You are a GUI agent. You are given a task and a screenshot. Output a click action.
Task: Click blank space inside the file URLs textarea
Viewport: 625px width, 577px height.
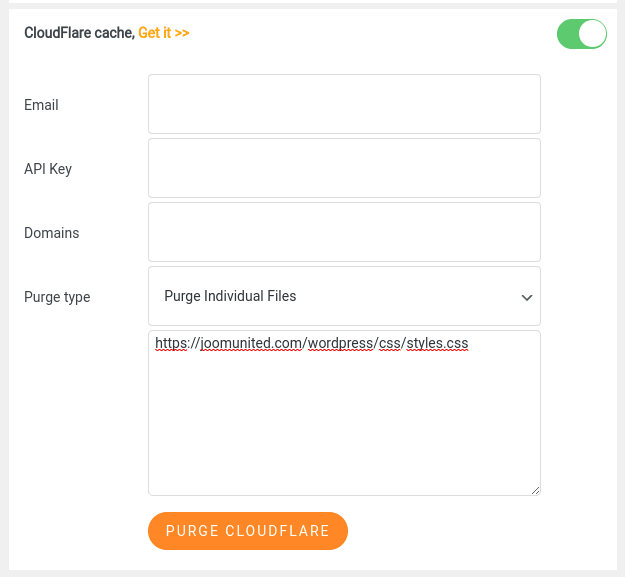point(344,430)
